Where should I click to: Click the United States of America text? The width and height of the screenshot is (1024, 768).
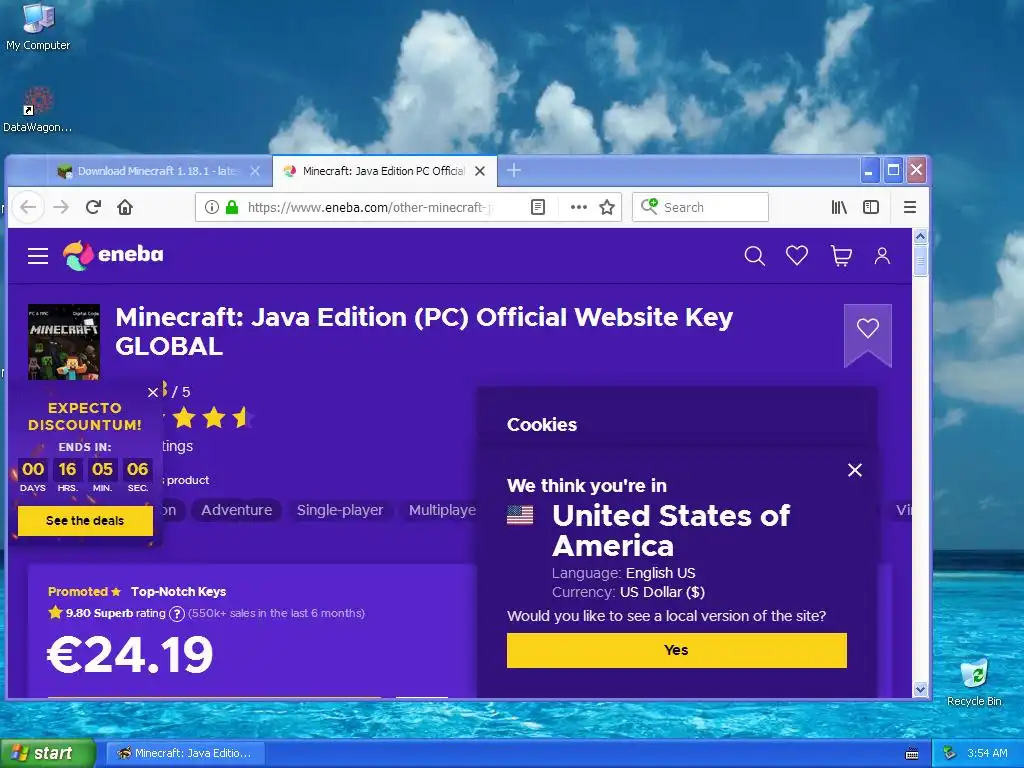(x=671, y=530)
